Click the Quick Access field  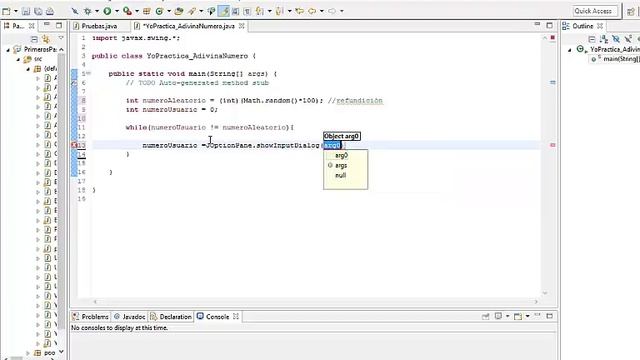[x=595, y=11]
